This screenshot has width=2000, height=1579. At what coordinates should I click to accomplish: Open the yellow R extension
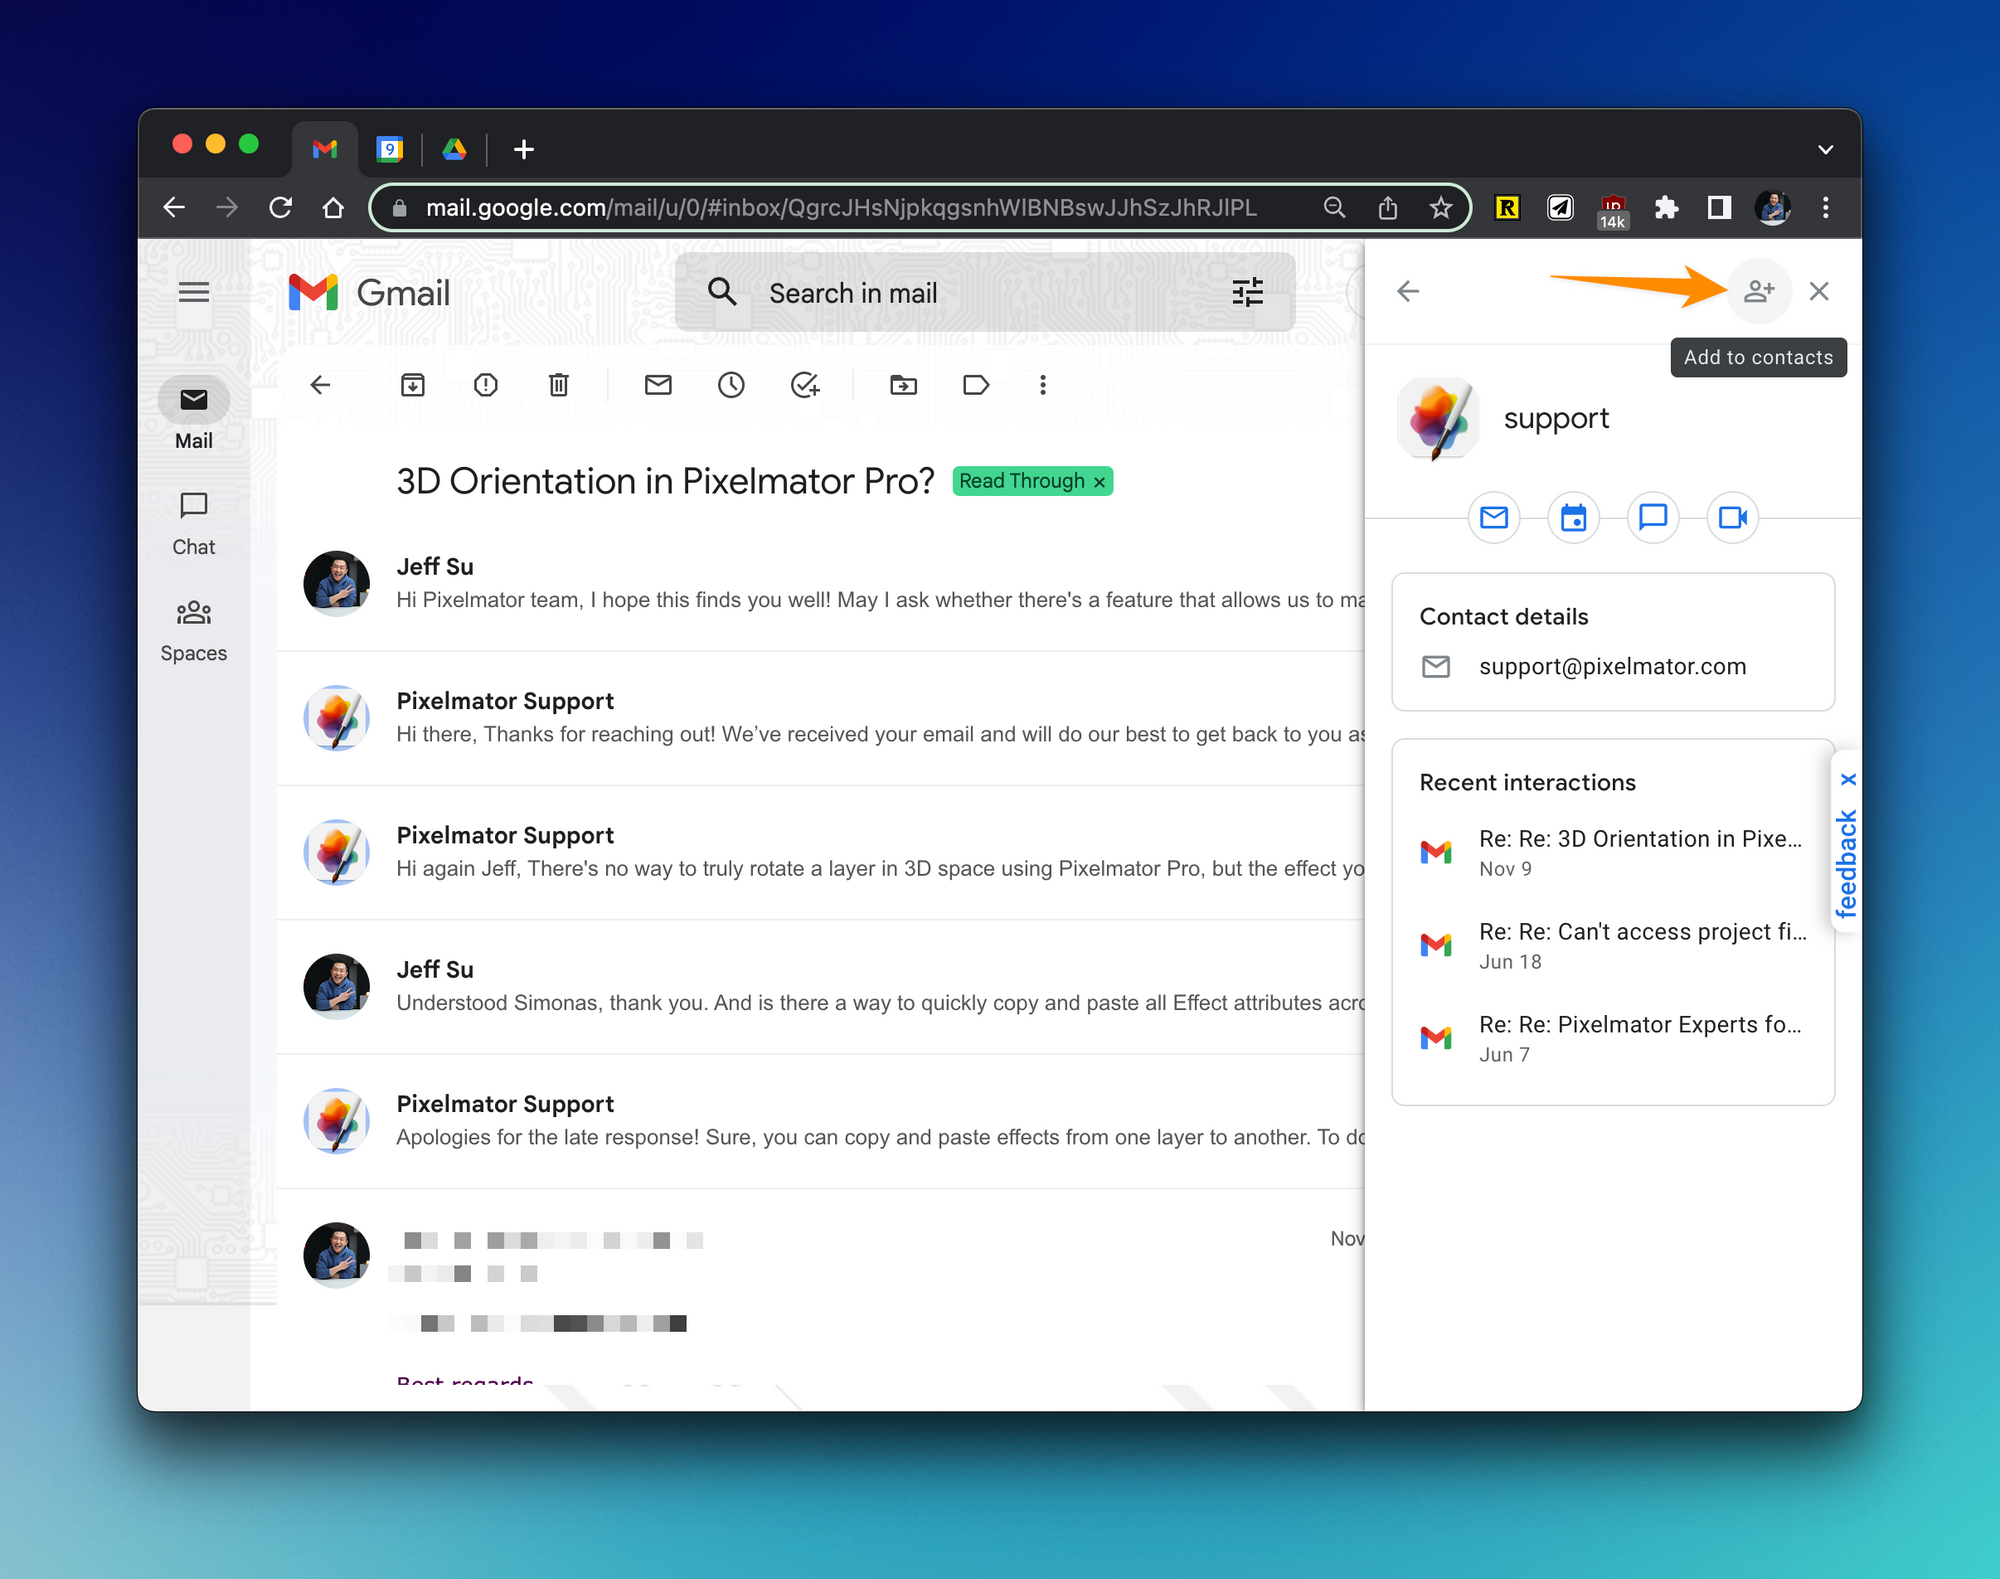click(x=1507, y=207)
